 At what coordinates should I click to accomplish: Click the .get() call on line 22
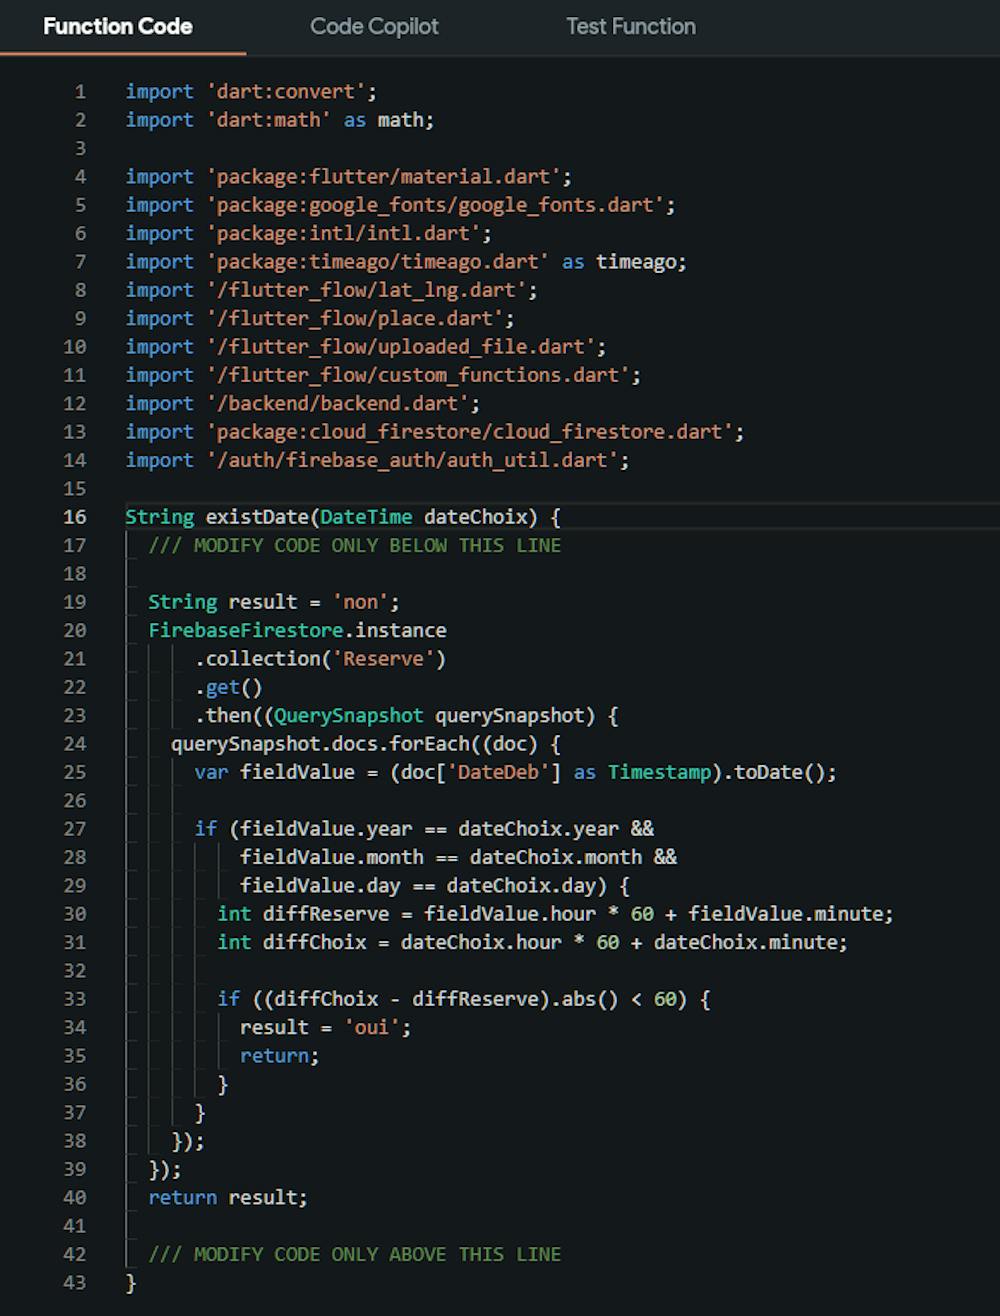[x=228, y=687]
